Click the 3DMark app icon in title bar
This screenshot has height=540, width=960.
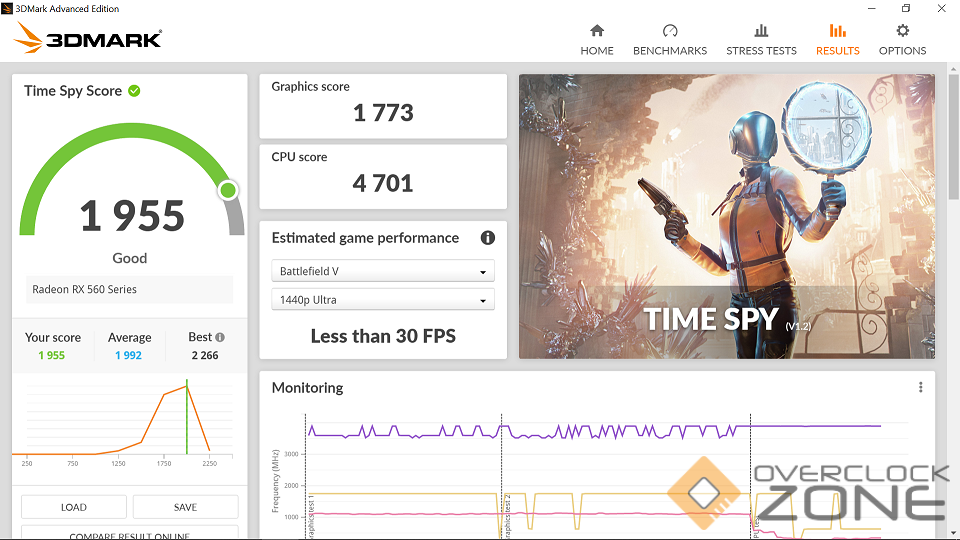click(x=7, y=9)
